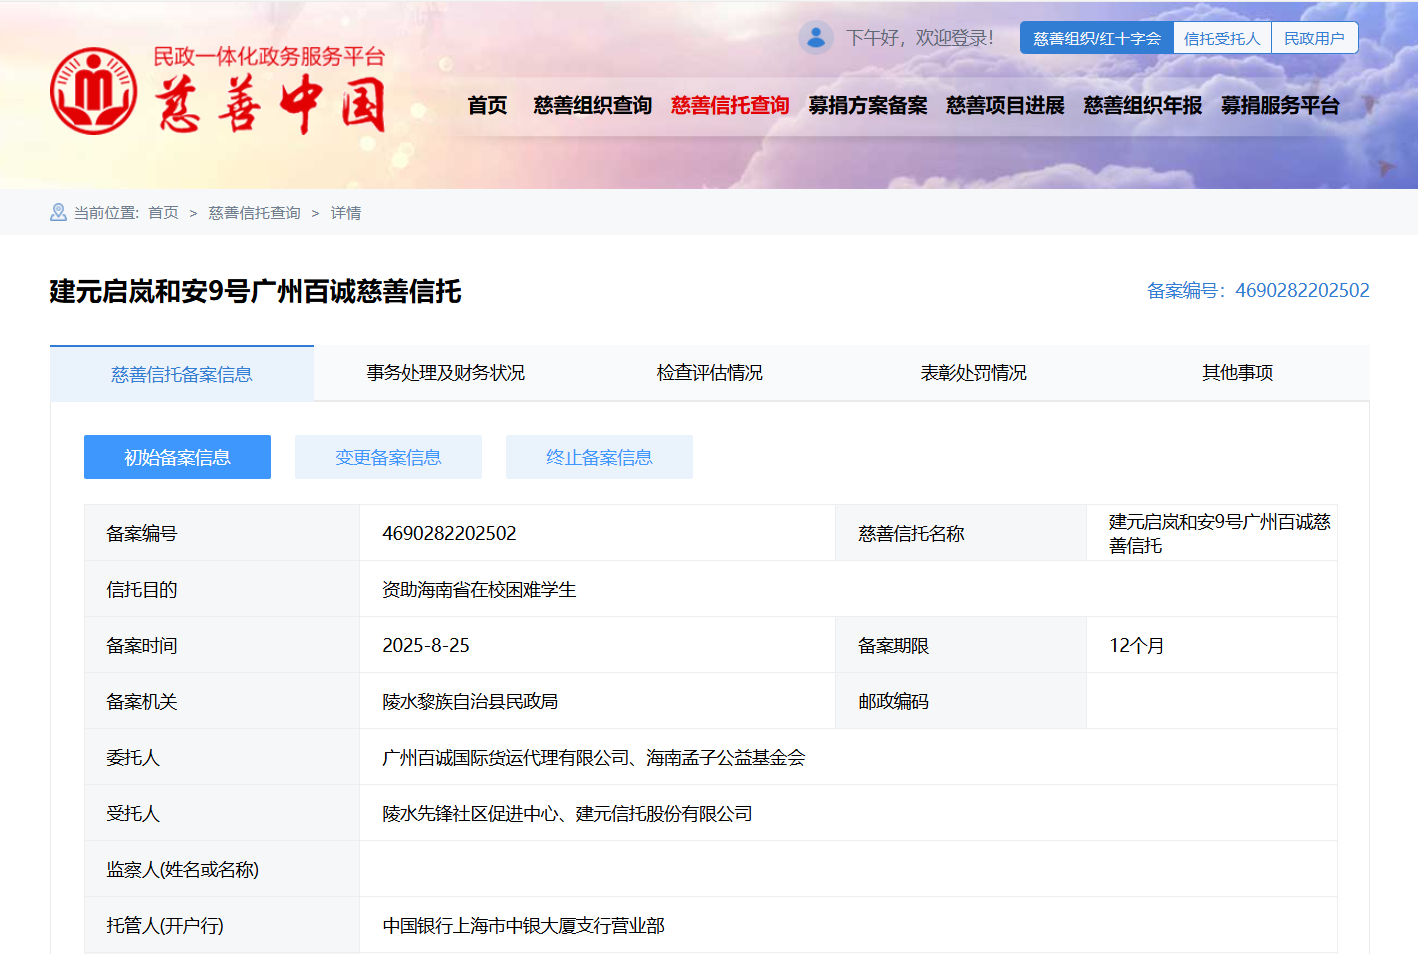1418x954 pixels.
Task: Open the 首页 navigation menu item
Action: [x=487, y=106]
